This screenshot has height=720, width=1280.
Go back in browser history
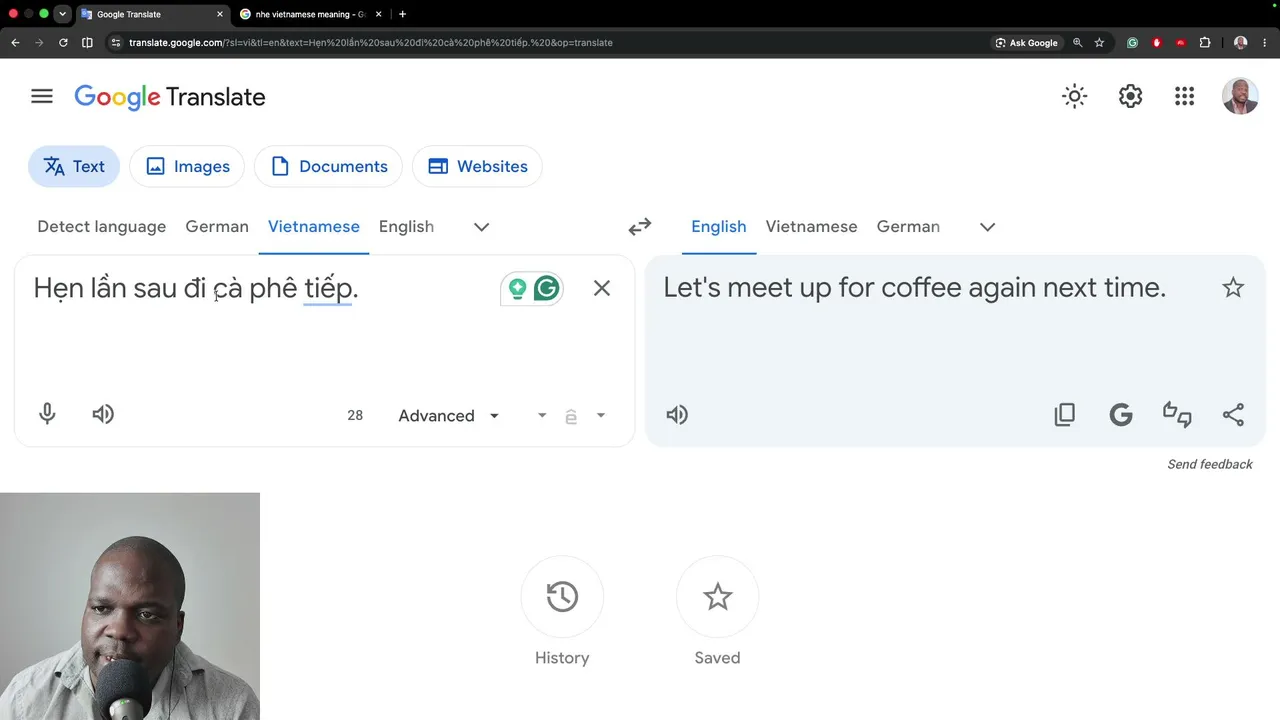(15, 43)
